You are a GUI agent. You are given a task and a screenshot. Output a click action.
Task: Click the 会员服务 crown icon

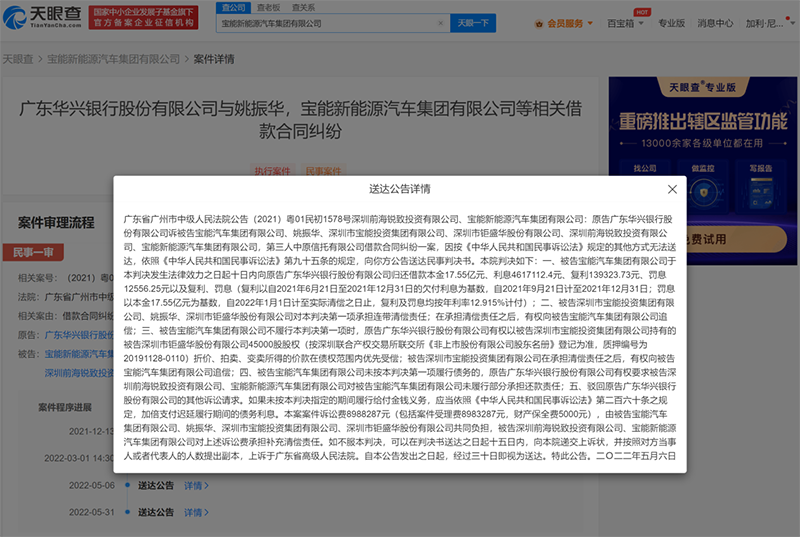539,24
